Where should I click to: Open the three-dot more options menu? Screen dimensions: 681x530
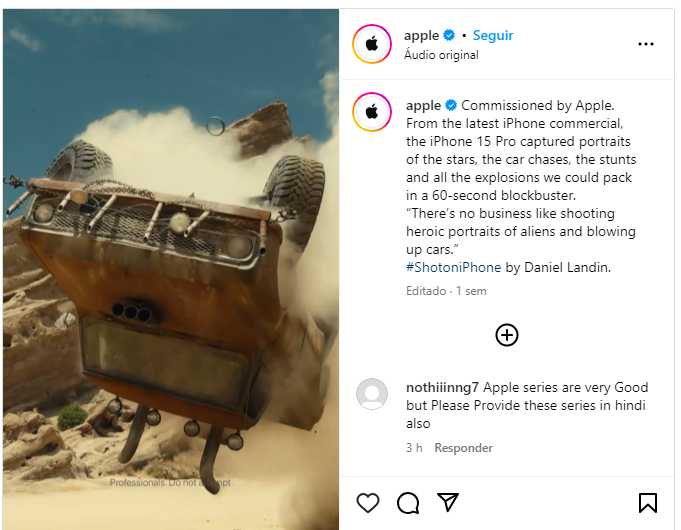pyautogui.click(x=646, y=44)
